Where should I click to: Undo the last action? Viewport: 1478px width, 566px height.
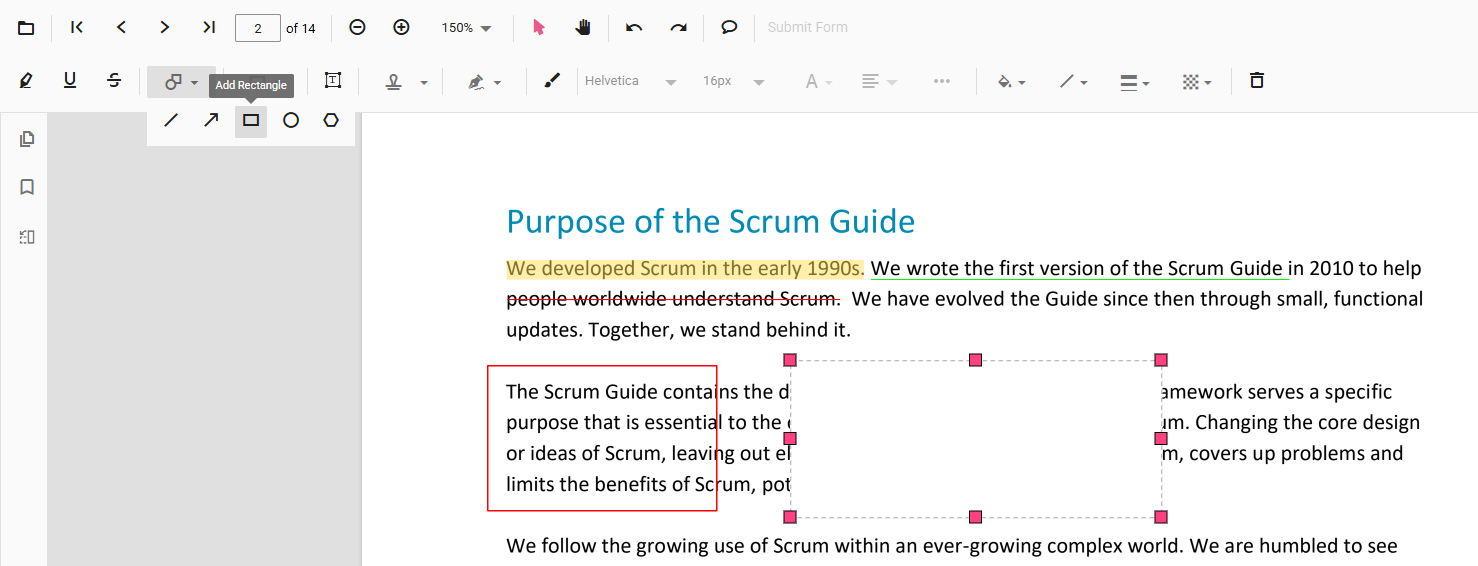coord(634,28)
